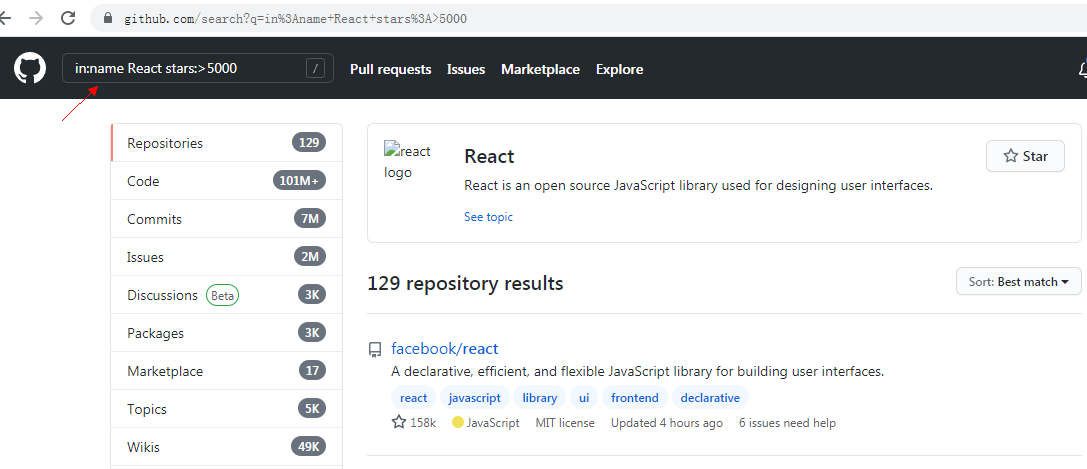Click the broken react logo image

pos(408,161)
